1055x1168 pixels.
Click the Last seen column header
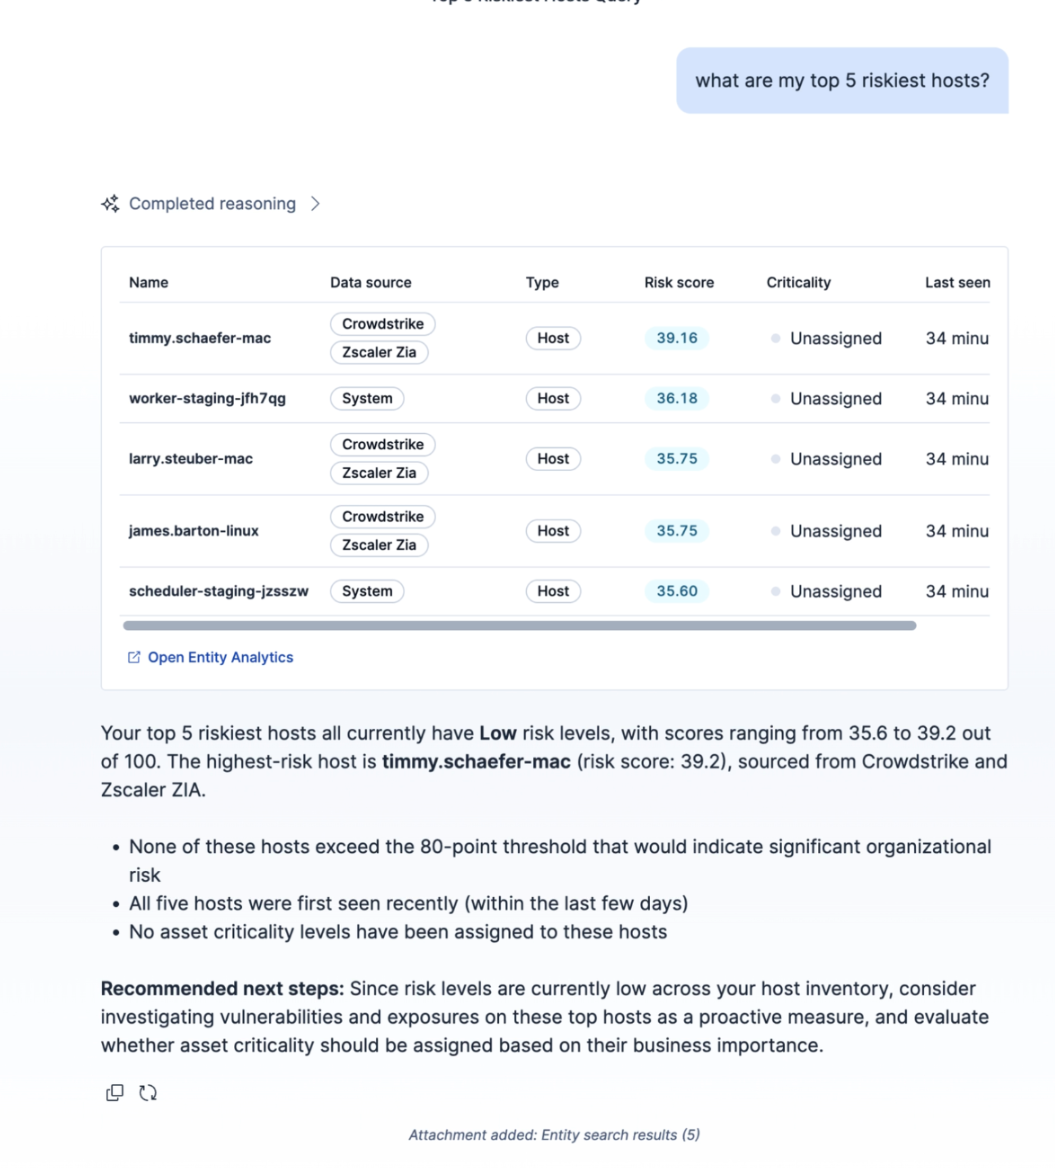[957, 282]
